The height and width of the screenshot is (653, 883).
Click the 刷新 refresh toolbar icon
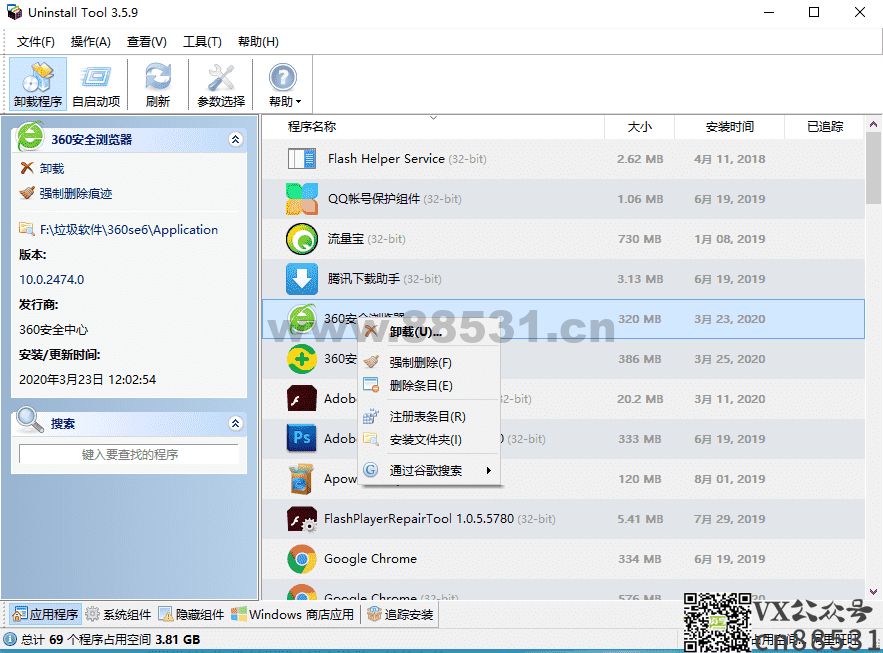pyautogui.click(x=158, y=84)
